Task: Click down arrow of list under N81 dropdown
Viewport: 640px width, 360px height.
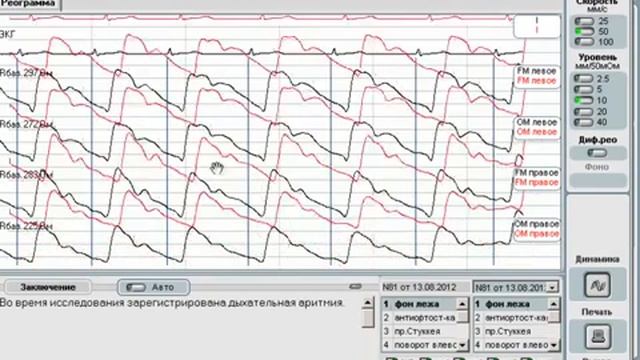Action: (x=553, y=345)
